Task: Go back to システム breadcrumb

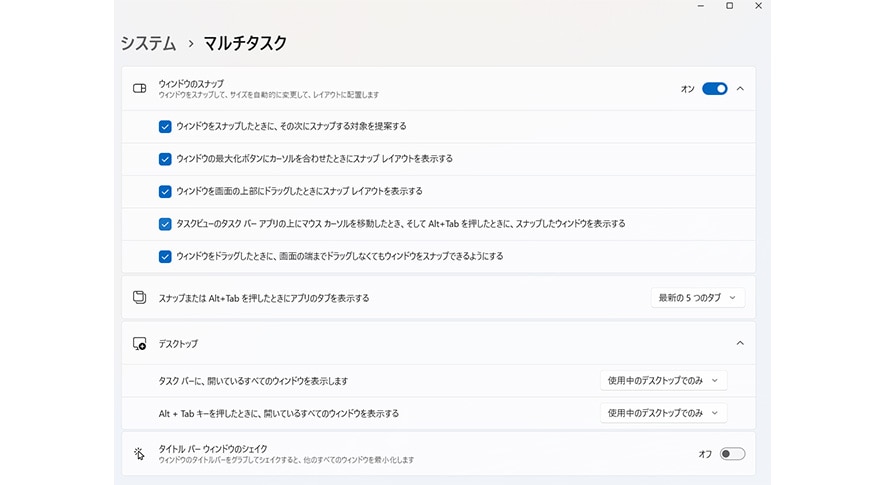Action: coord(148,43)
